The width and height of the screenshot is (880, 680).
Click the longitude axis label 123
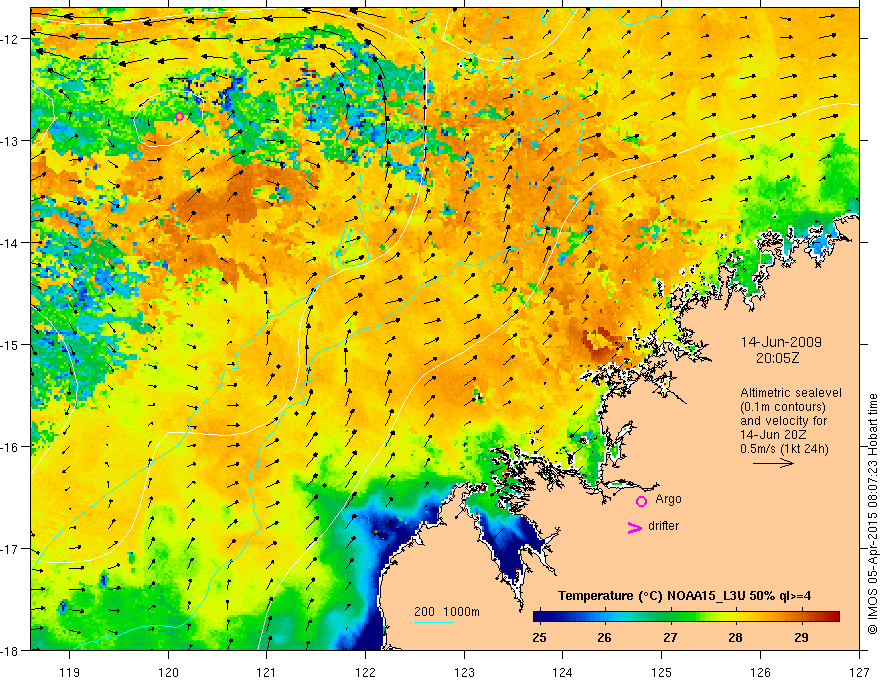(464, 672)
